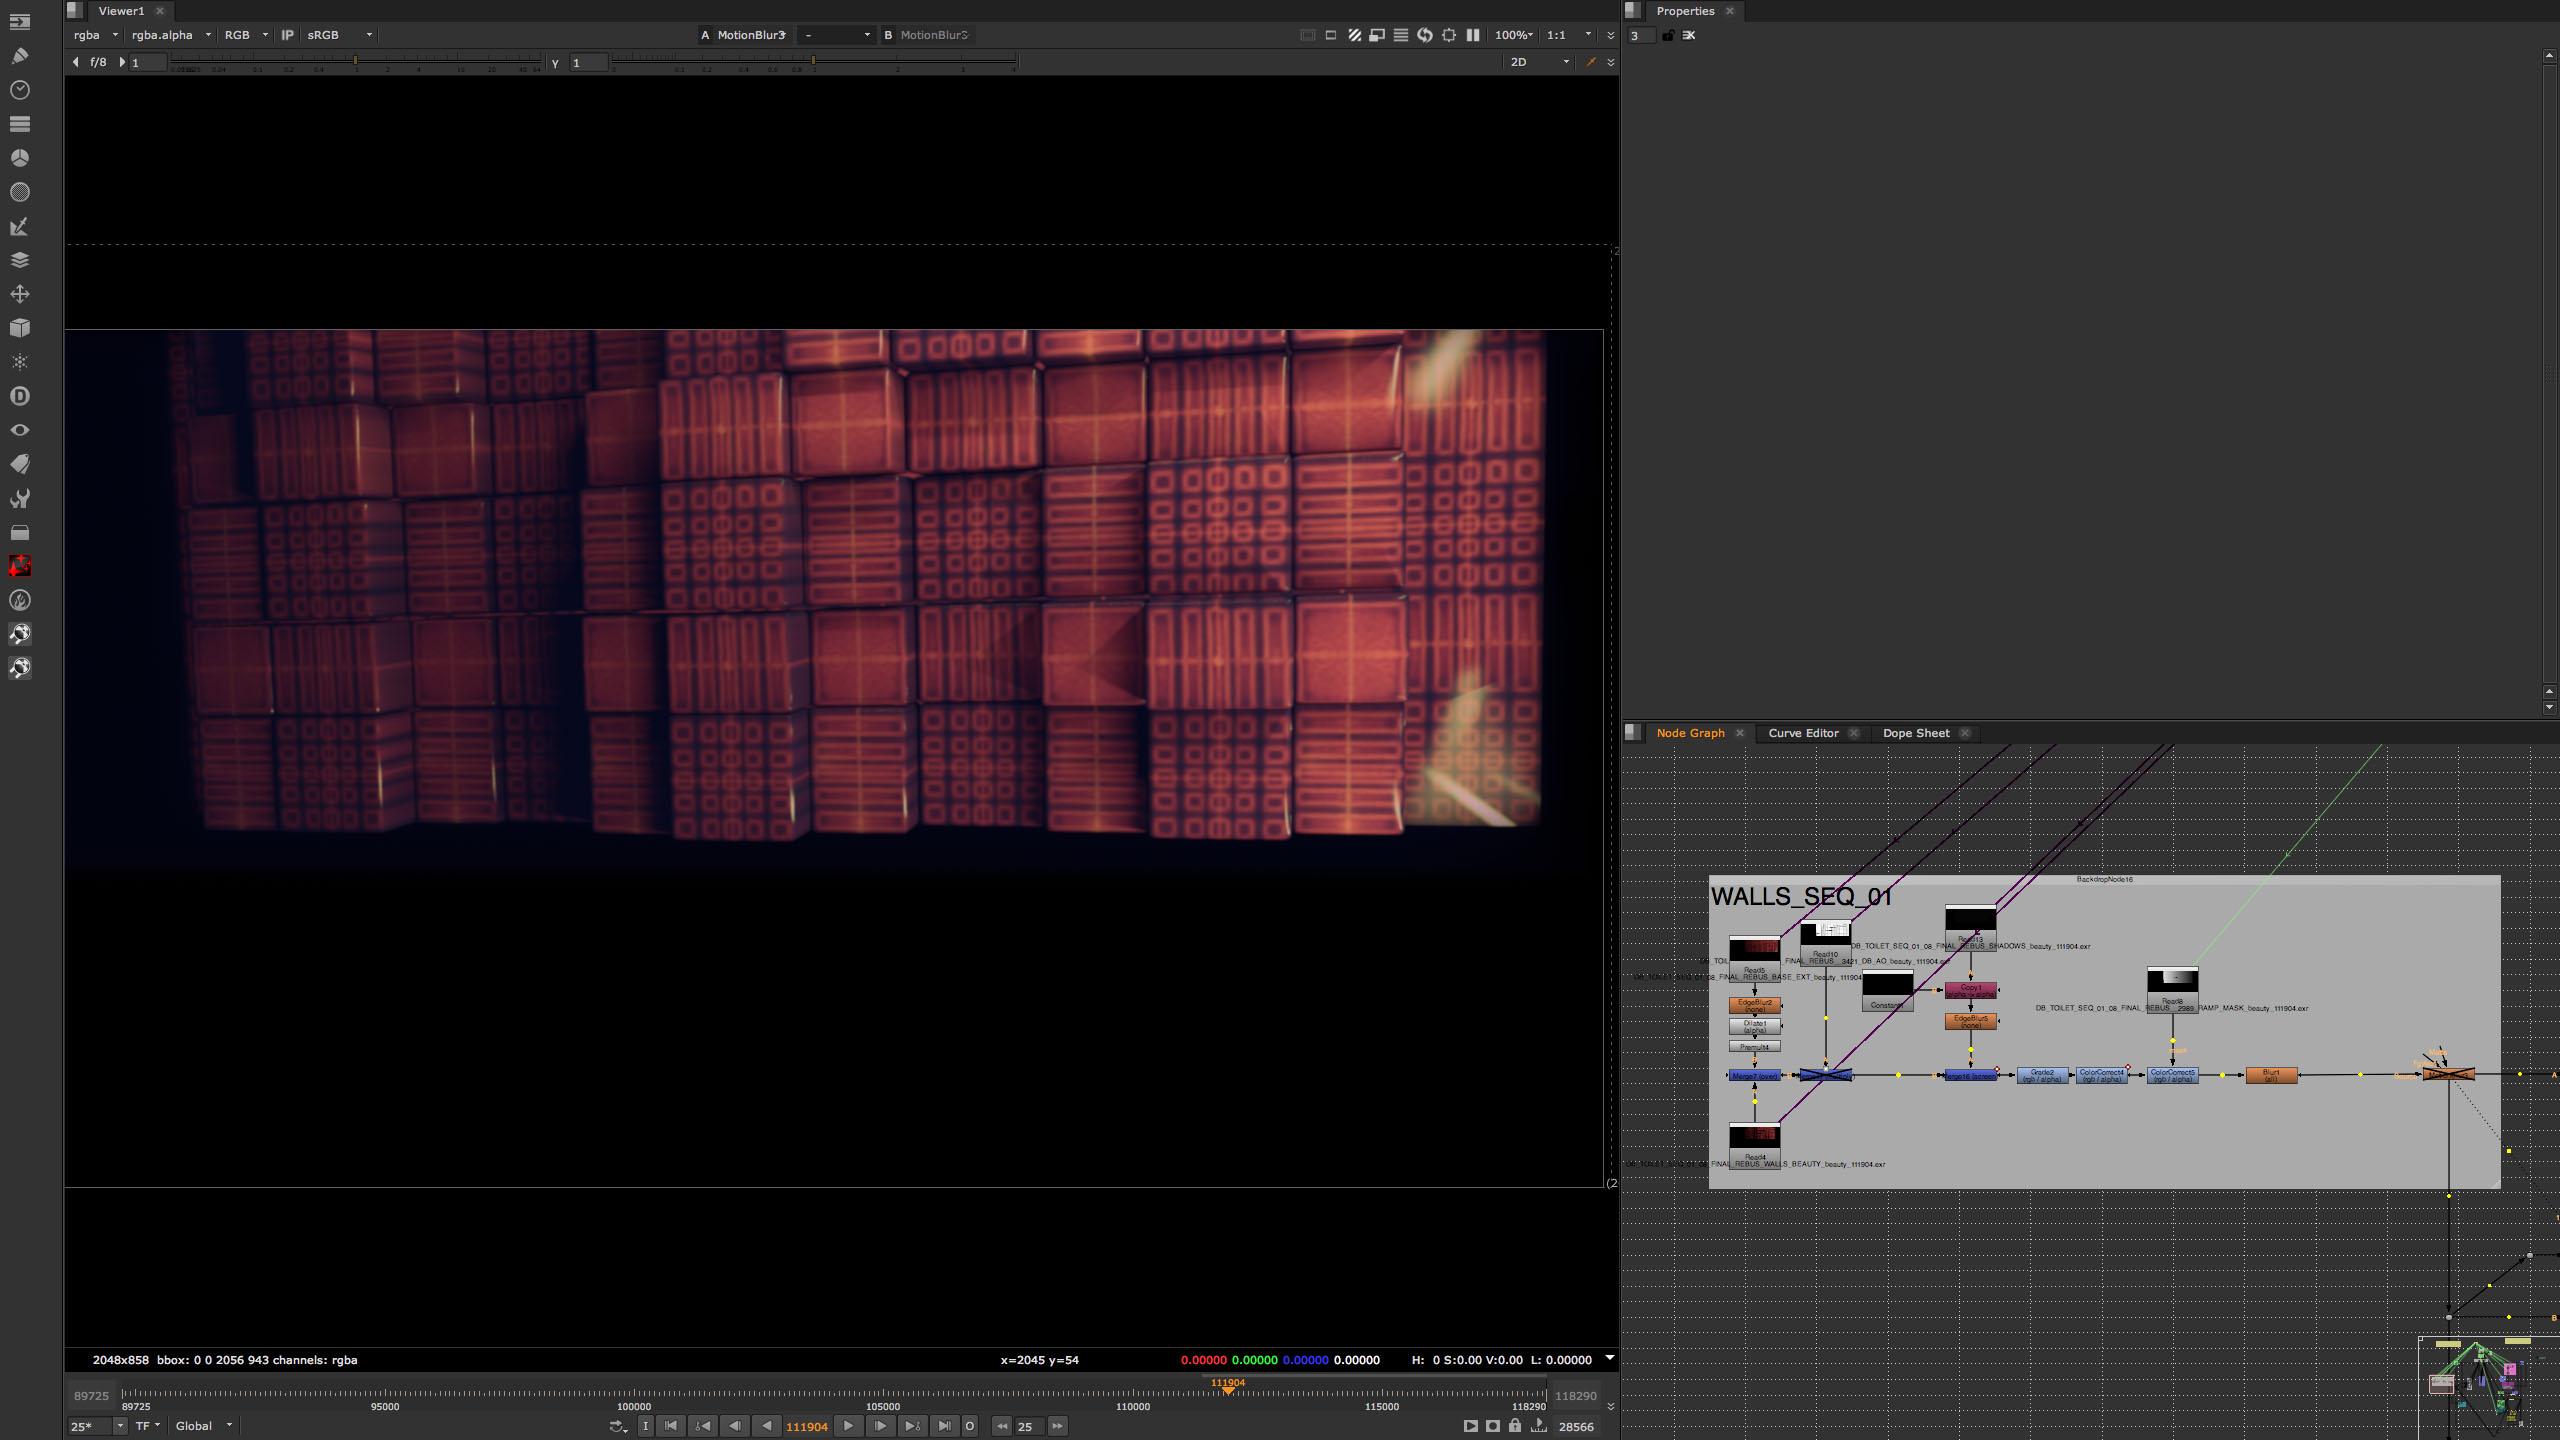Adjust the gamma Y slider
This screenshot has height=1440, width=2560.
pos(813,62)
